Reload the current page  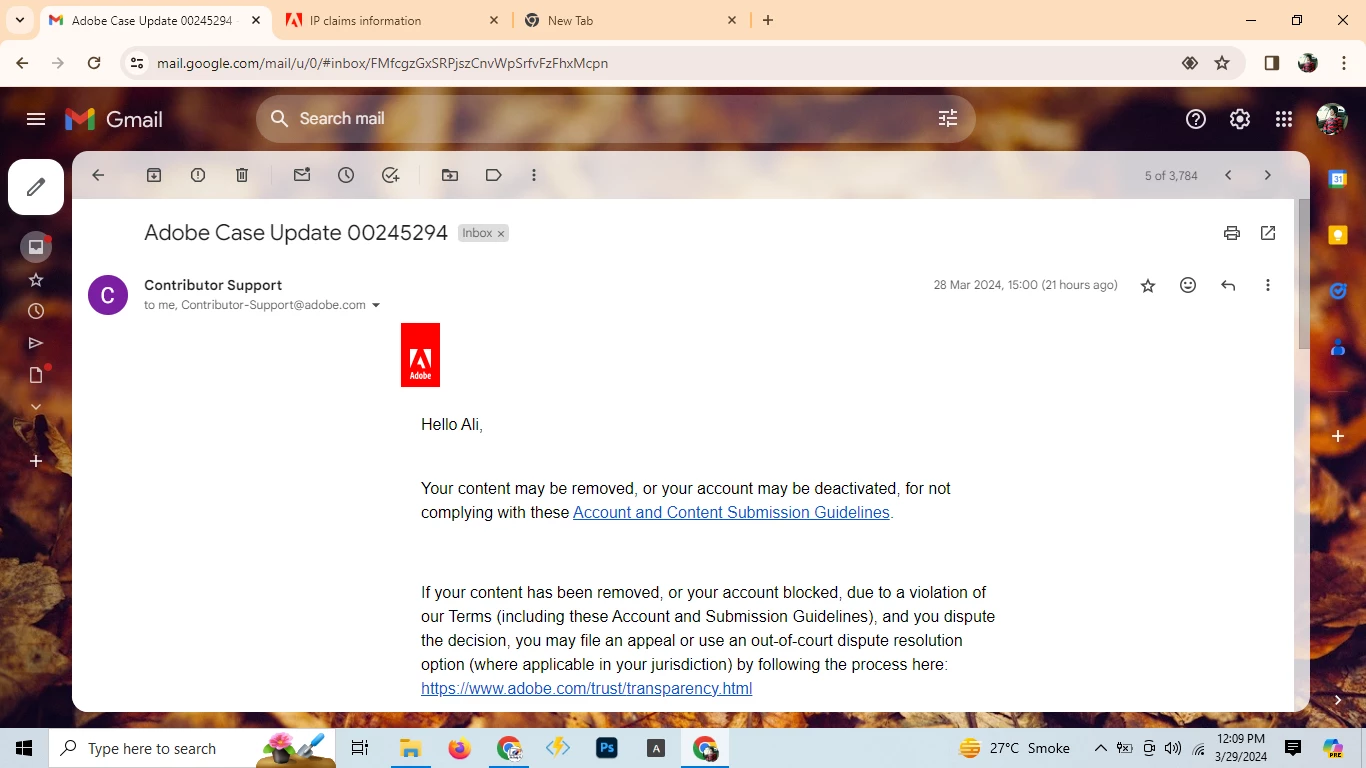[x=94, y=63]
